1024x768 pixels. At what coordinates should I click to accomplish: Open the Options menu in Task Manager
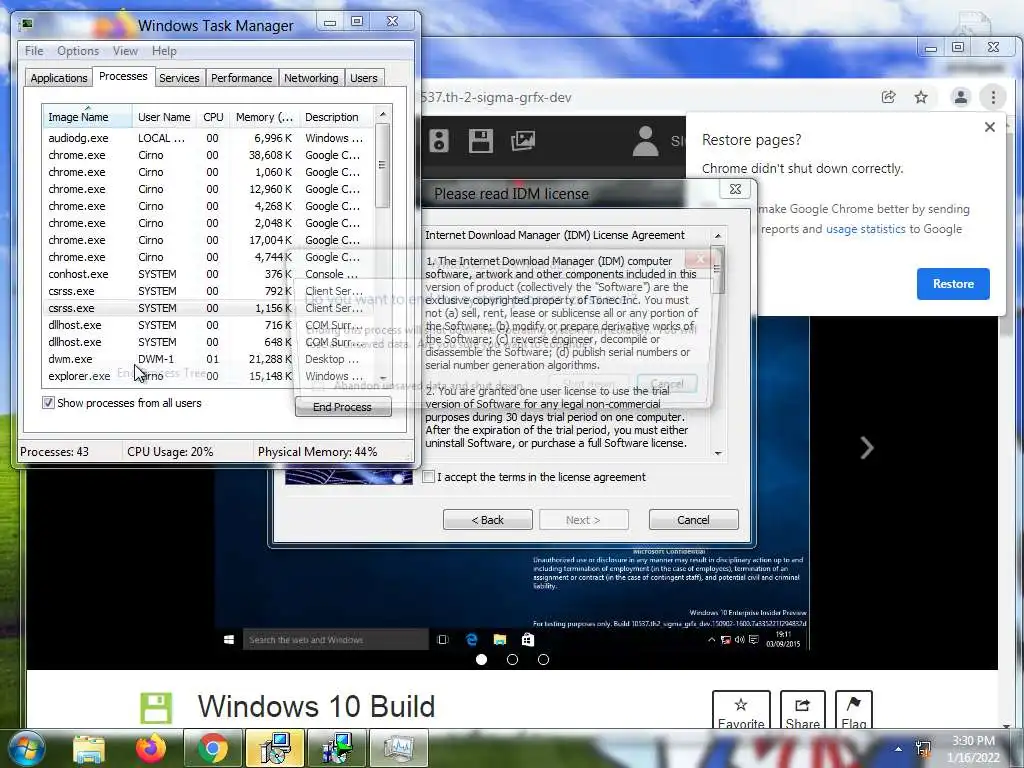78,51
